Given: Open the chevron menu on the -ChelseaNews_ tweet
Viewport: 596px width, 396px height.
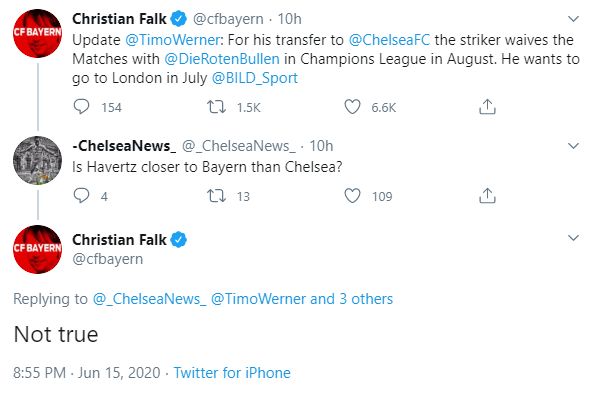Looking at the screenshot, I should pyautogui.click(x=573, y=146).
